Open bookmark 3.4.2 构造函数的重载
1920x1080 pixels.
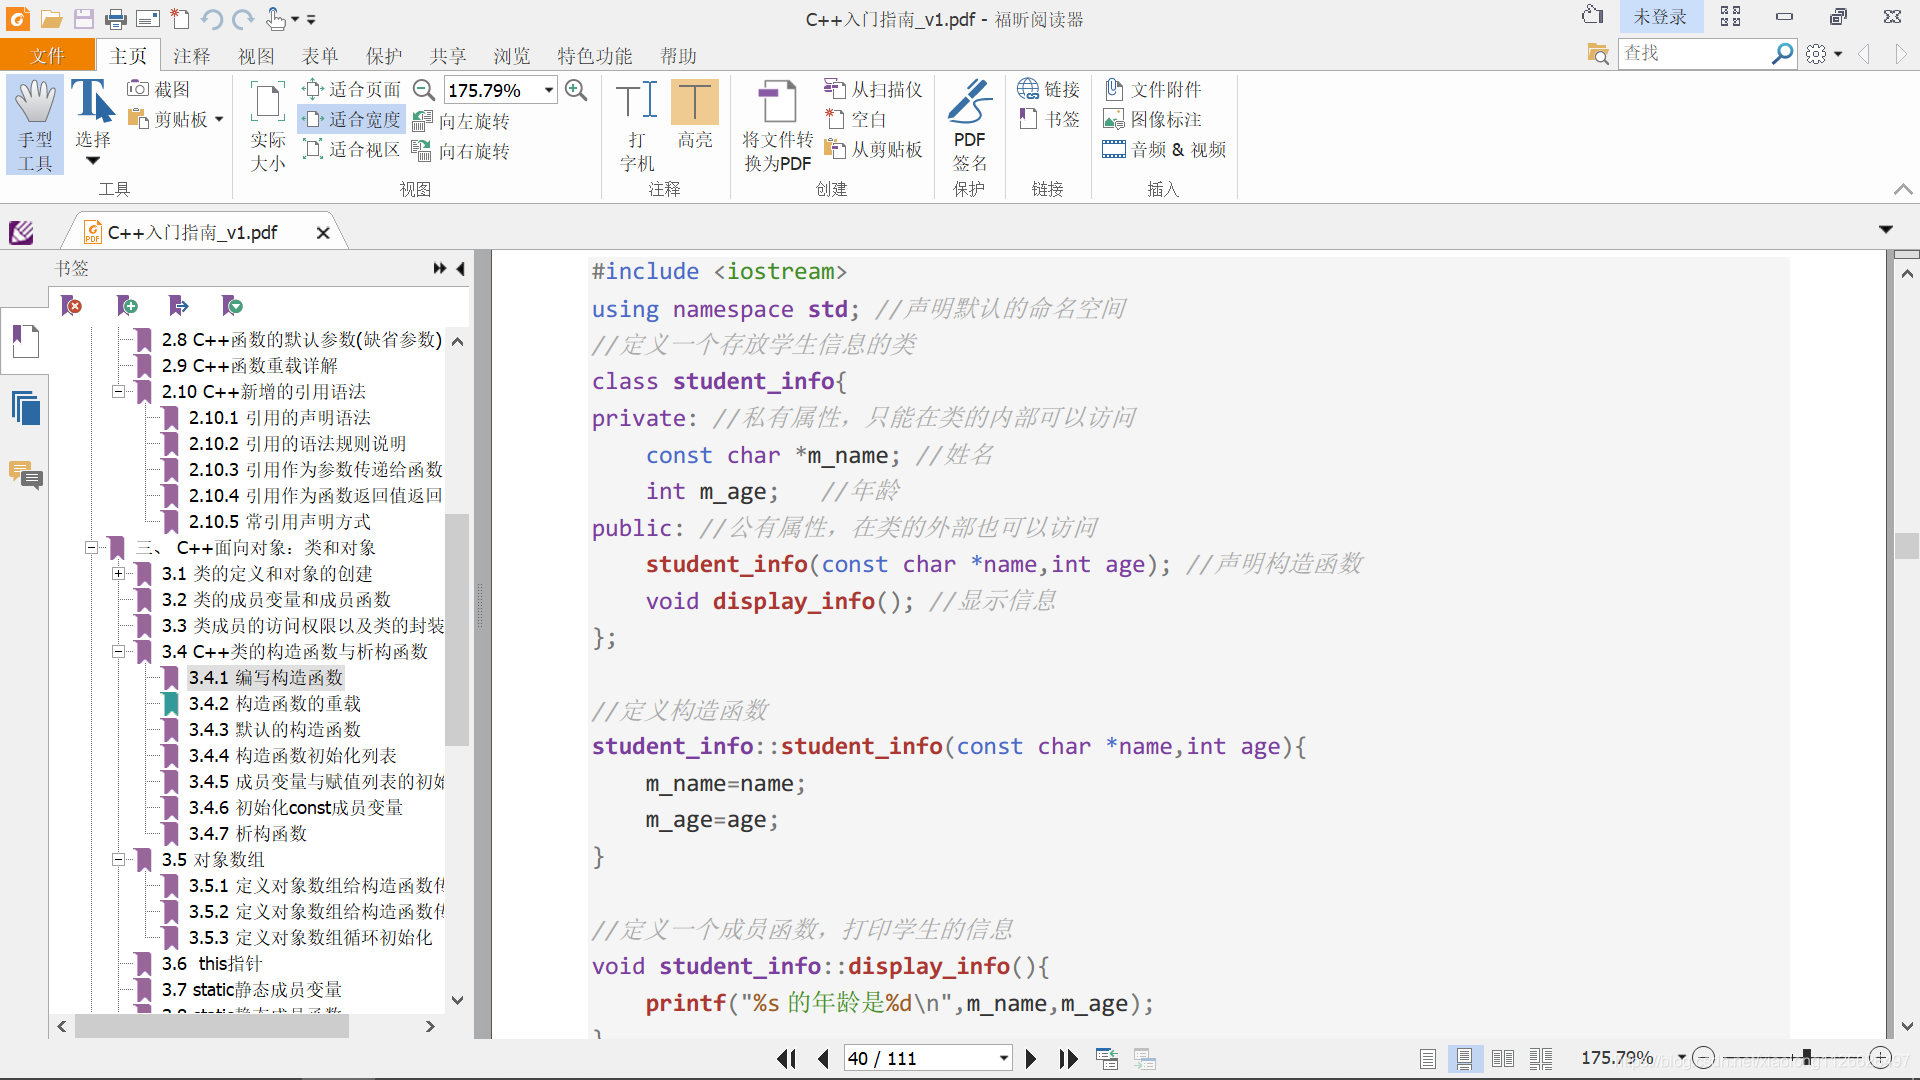[x=274, y=704]
